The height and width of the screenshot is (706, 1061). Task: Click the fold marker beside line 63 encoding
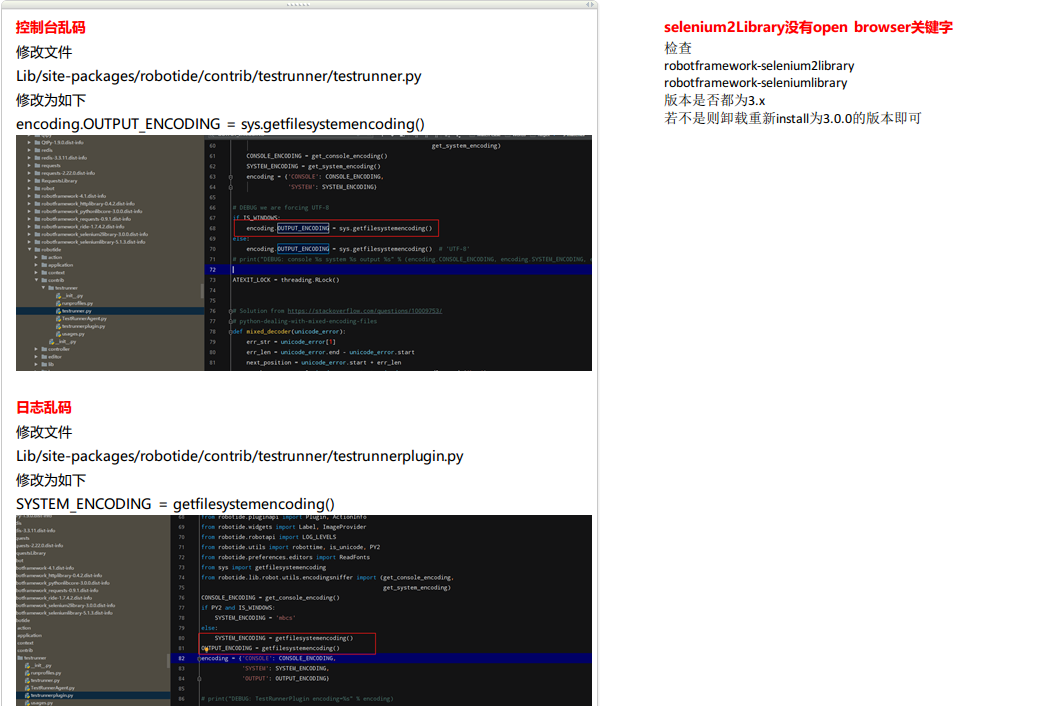tap(230, 177)
